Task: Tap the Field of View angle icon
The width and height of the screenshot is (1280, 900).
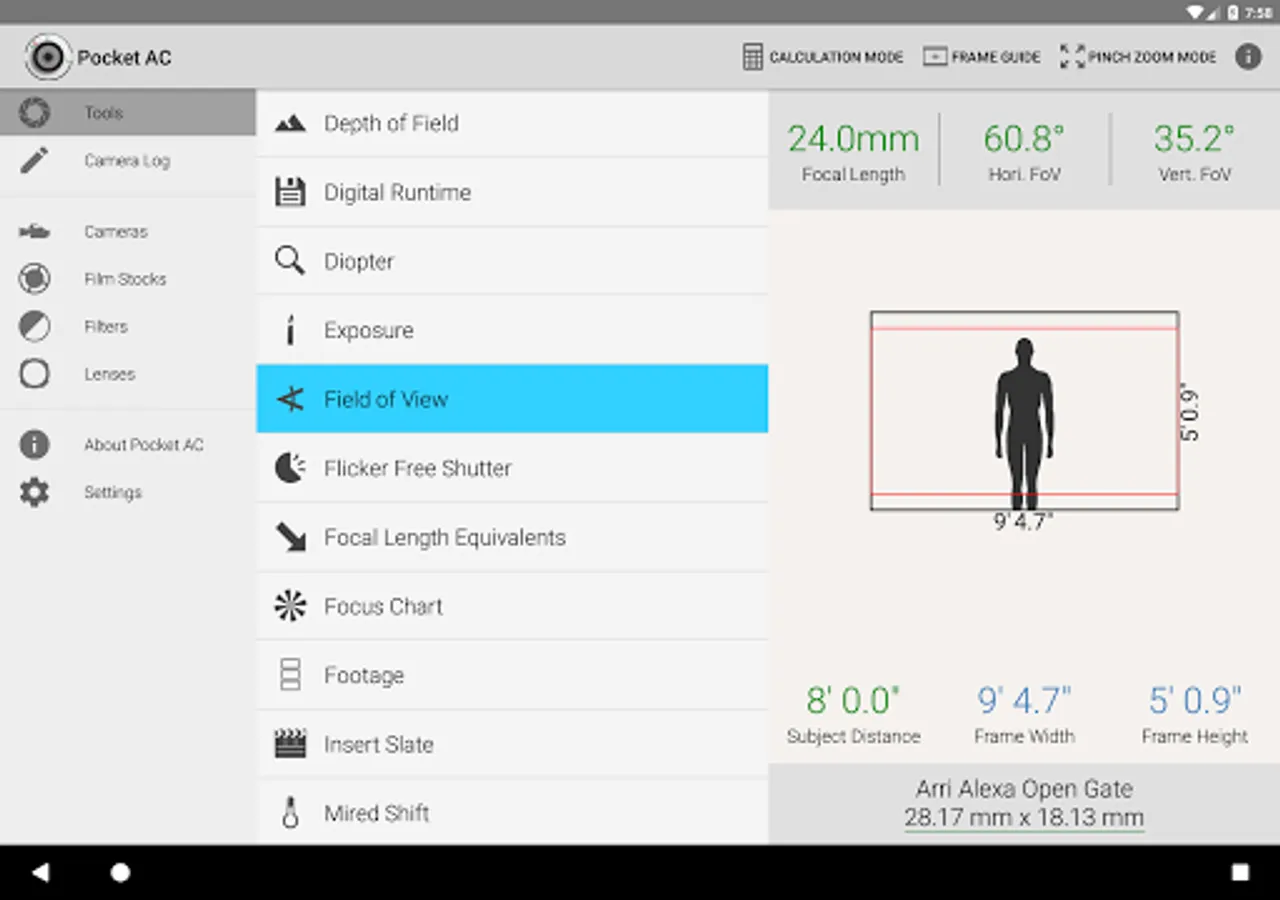Action: 290,399
